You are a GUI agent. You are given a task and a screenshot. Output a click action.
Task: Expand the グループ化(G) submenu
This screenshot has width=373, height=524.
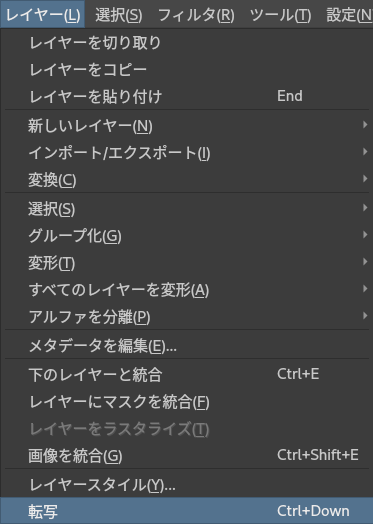pos(187,236)
